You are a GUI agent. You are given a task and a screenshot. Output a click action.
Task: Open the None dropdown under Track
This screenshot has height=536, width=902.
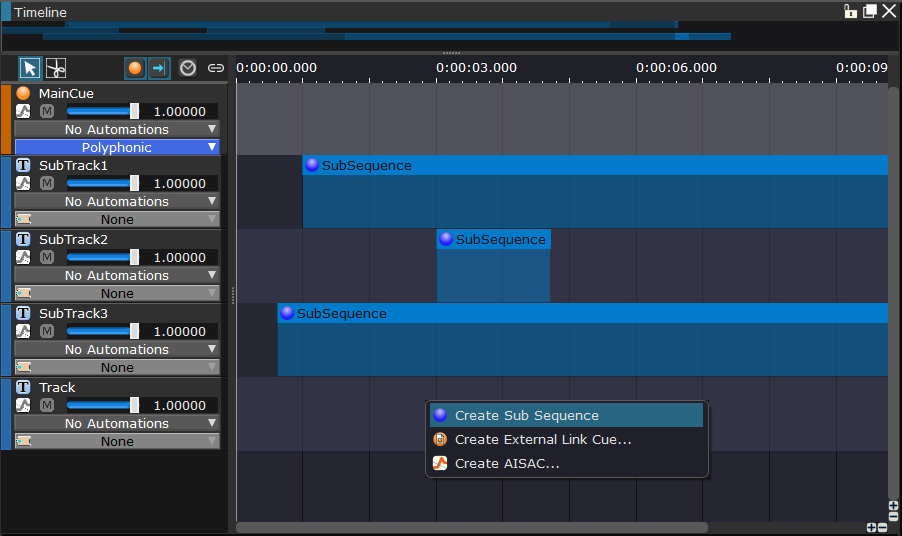tap(117, 441)
